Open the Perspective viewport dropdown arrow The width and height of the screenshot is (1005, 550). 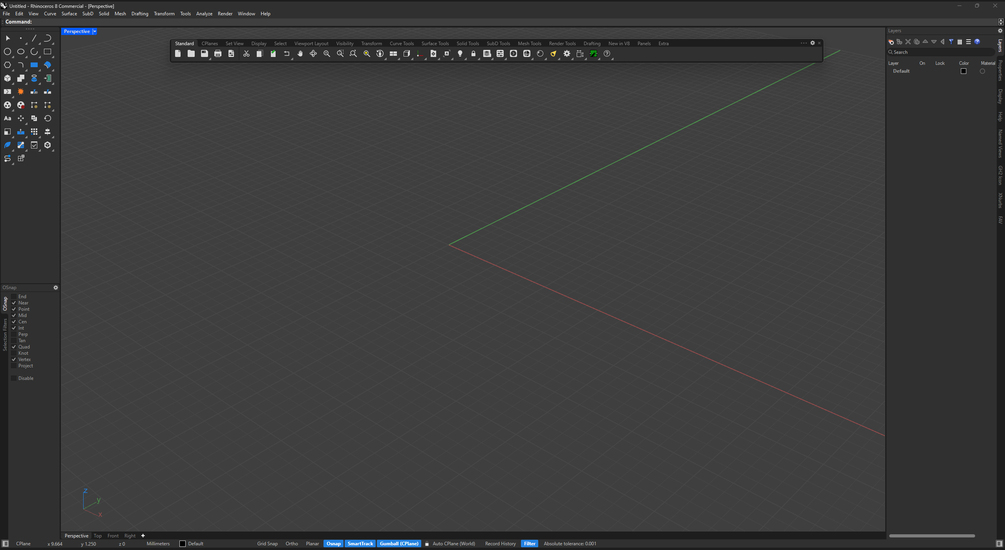94,31
